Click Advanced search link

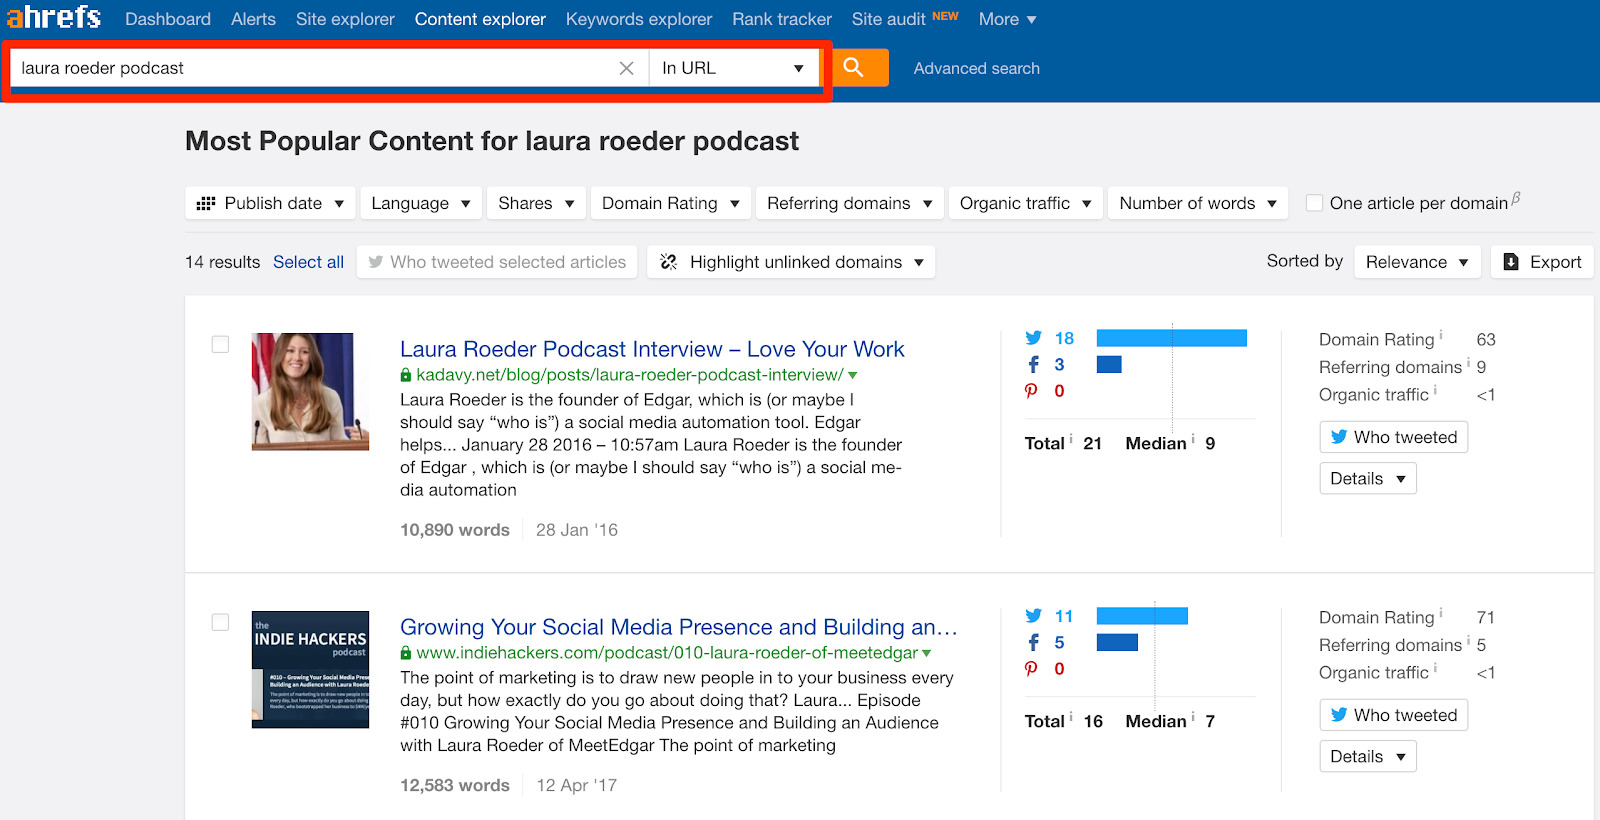point(977,68)
